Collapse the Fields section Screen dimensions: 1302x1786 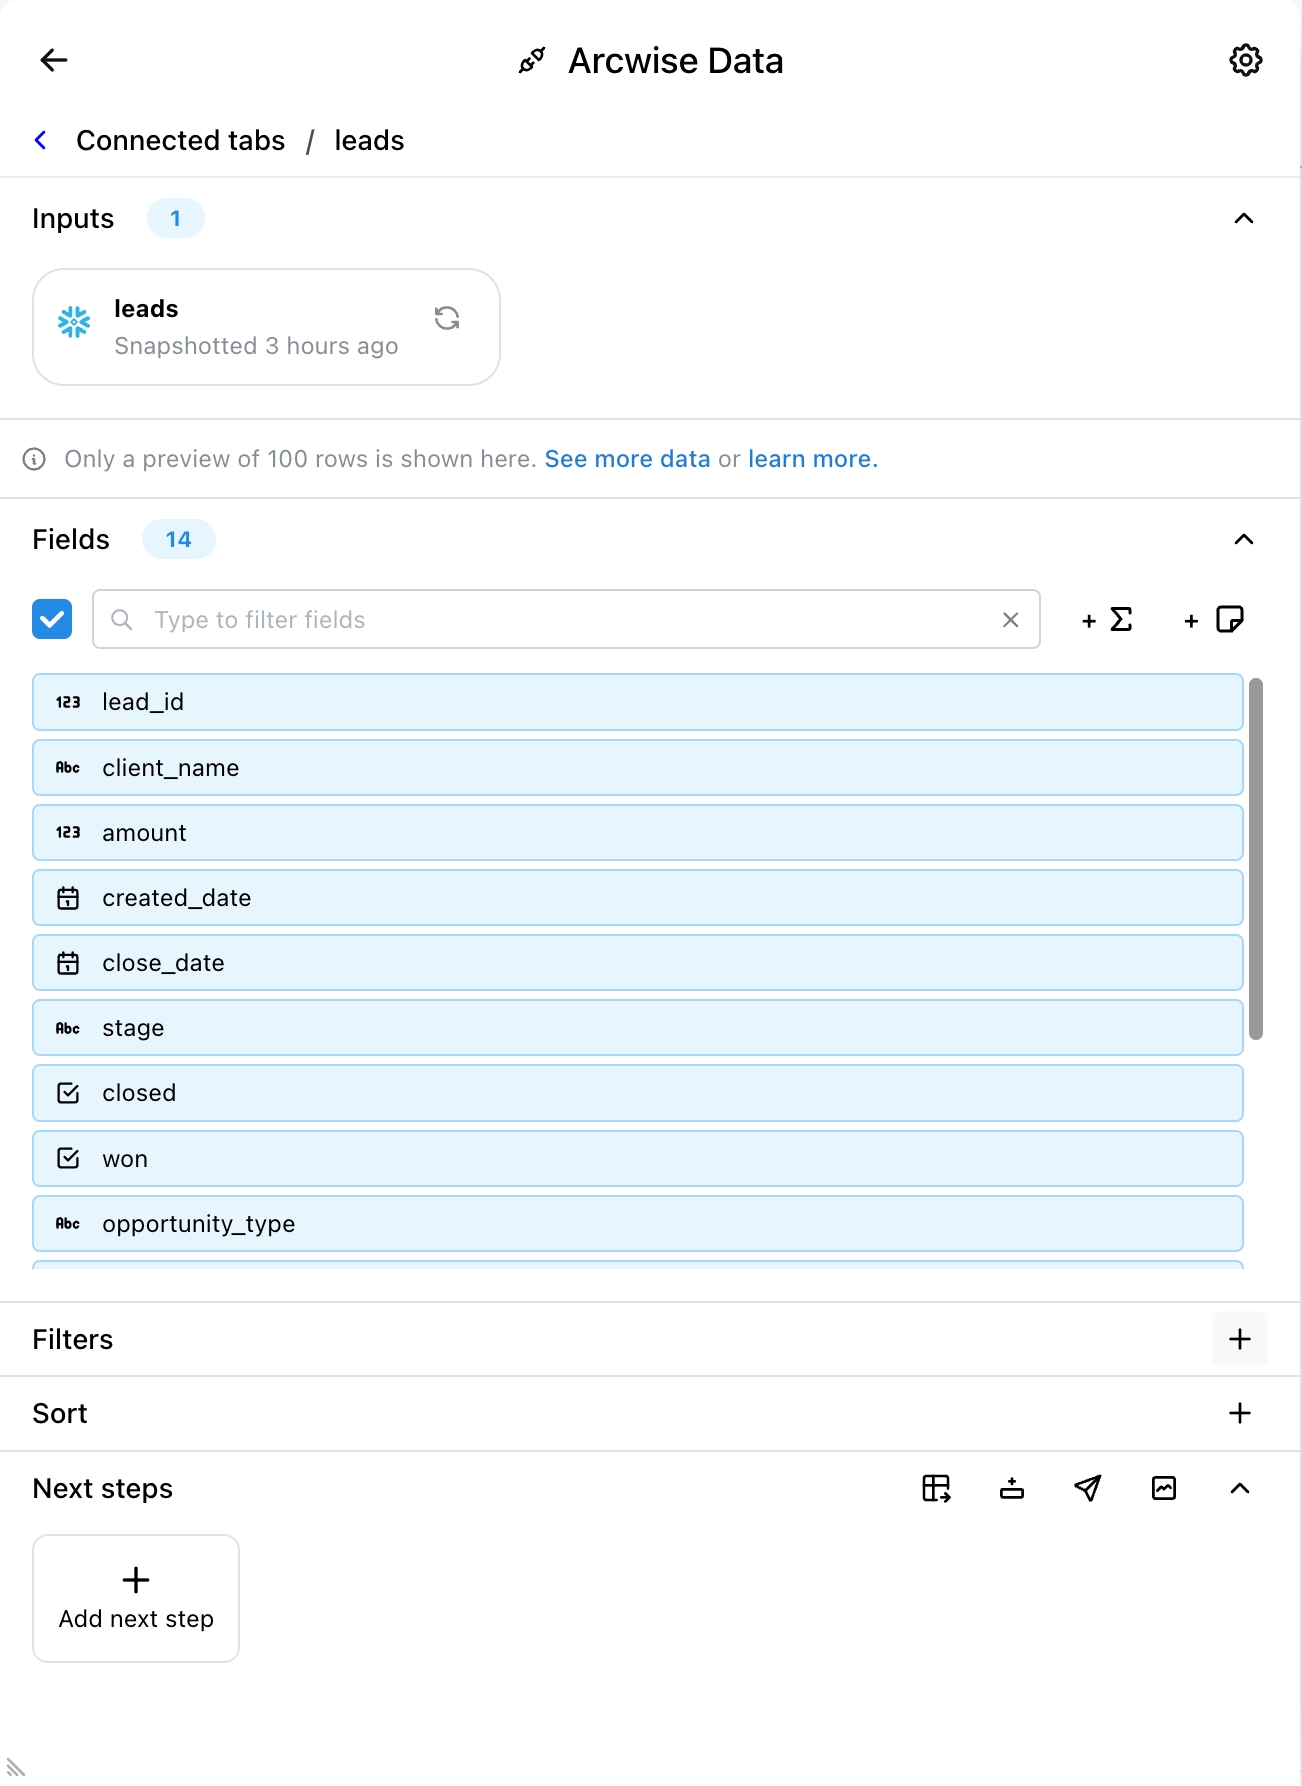pyautogui.click(x=1244, y=540)
